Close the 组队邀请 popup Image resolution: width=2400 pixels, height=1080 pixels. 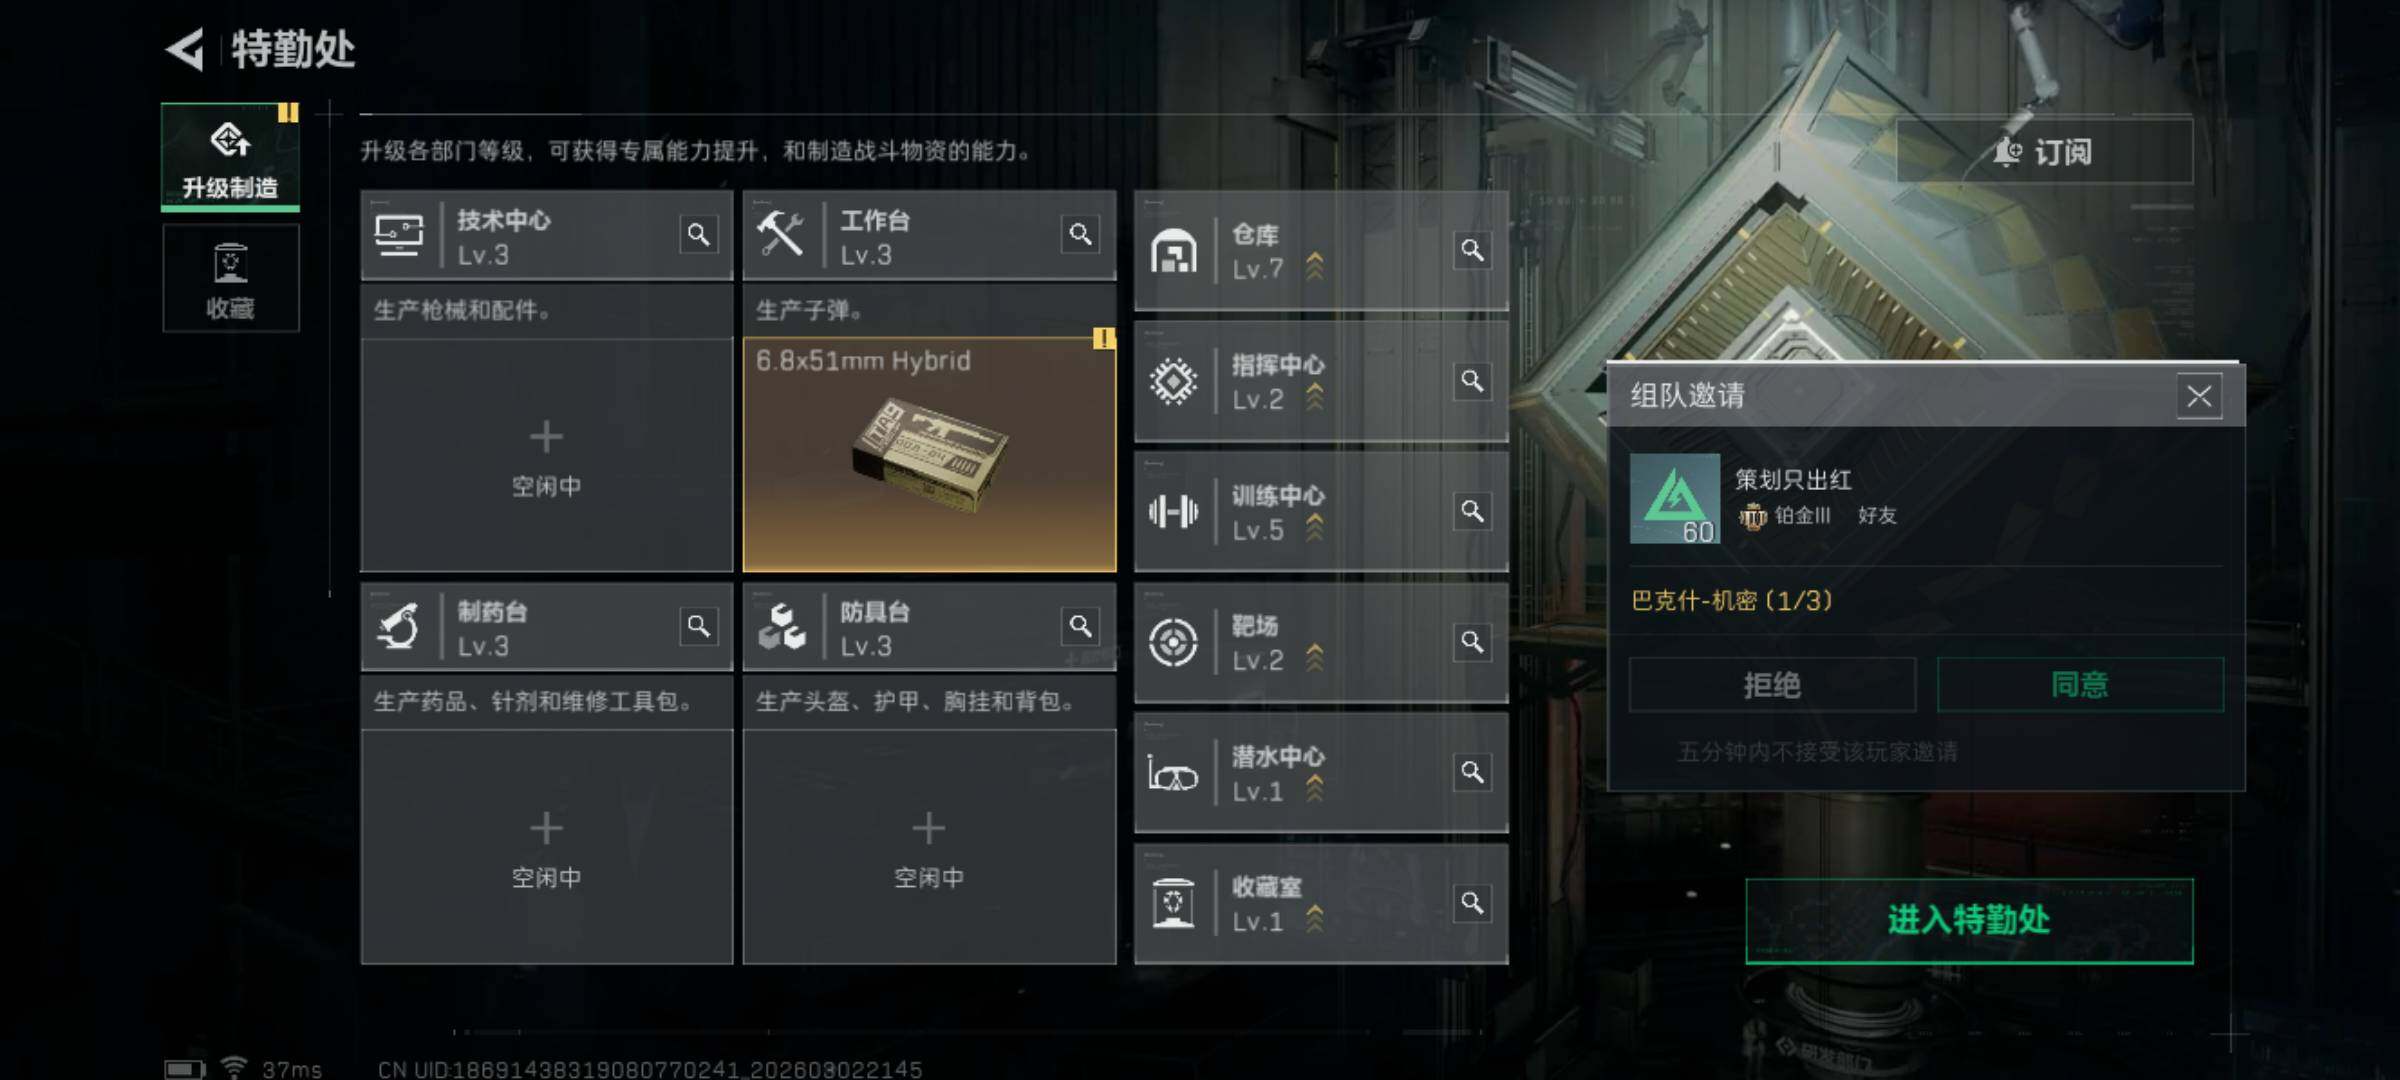pyautogui.click(x=2199, y=397)
